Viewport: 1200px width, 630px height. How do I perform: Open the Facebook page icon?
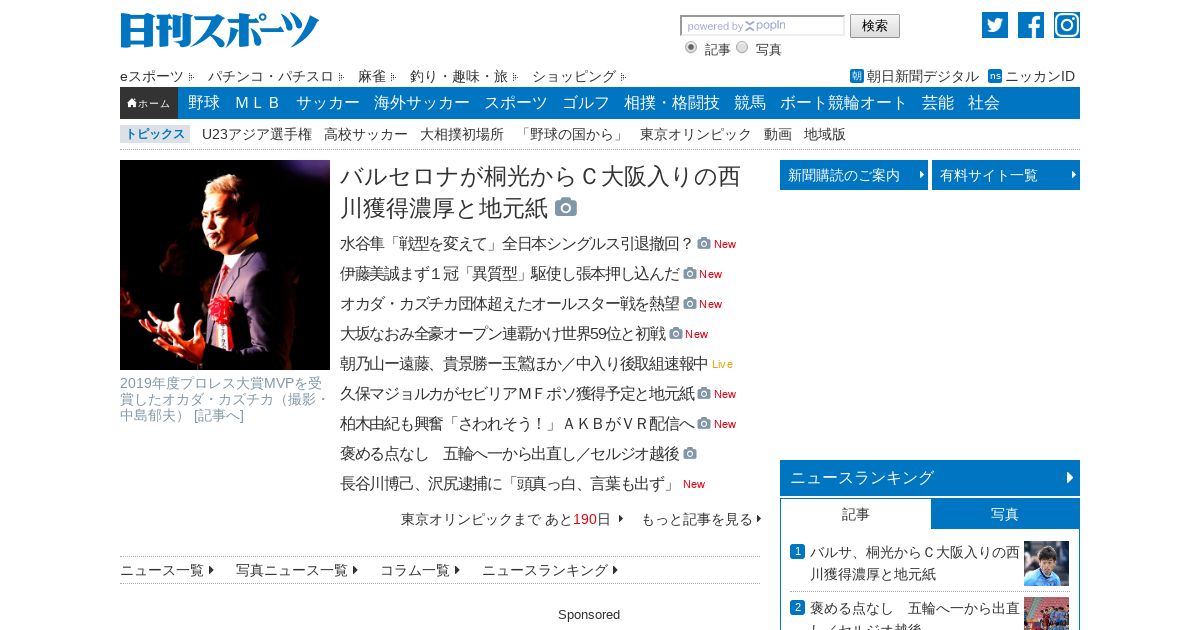pos(1031,25)
